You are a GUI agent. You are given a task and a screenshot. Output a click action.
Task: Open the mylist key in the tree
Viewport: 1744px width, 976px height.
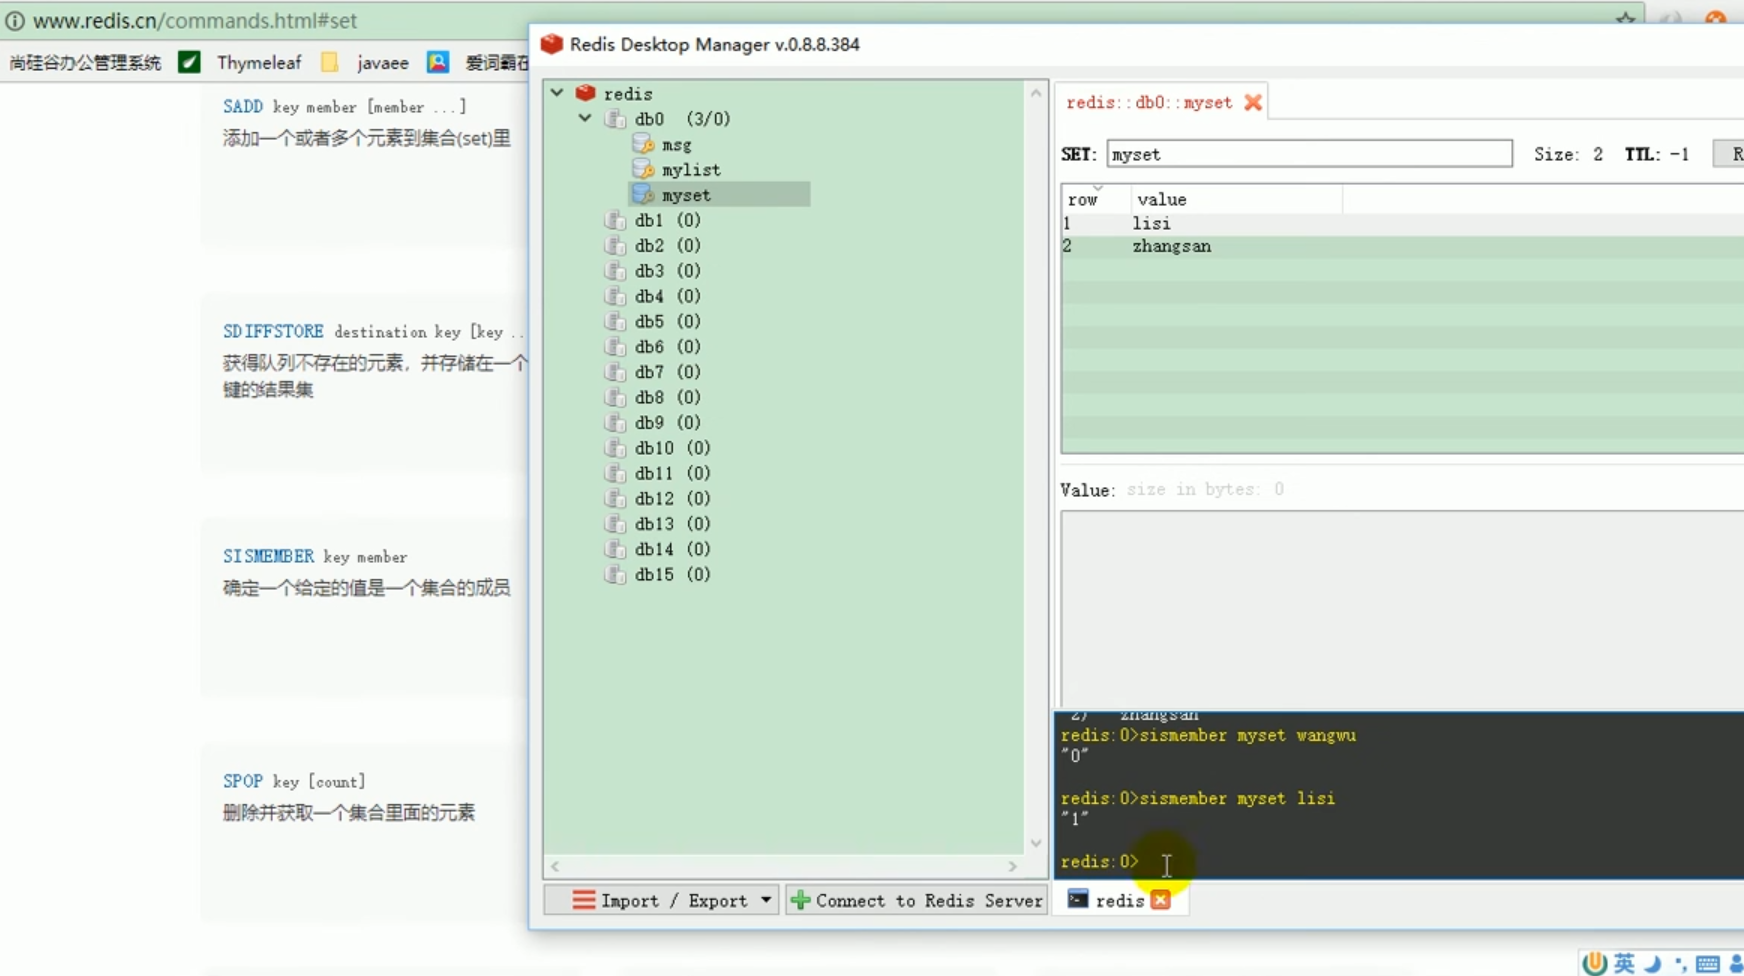coord(689,169)
